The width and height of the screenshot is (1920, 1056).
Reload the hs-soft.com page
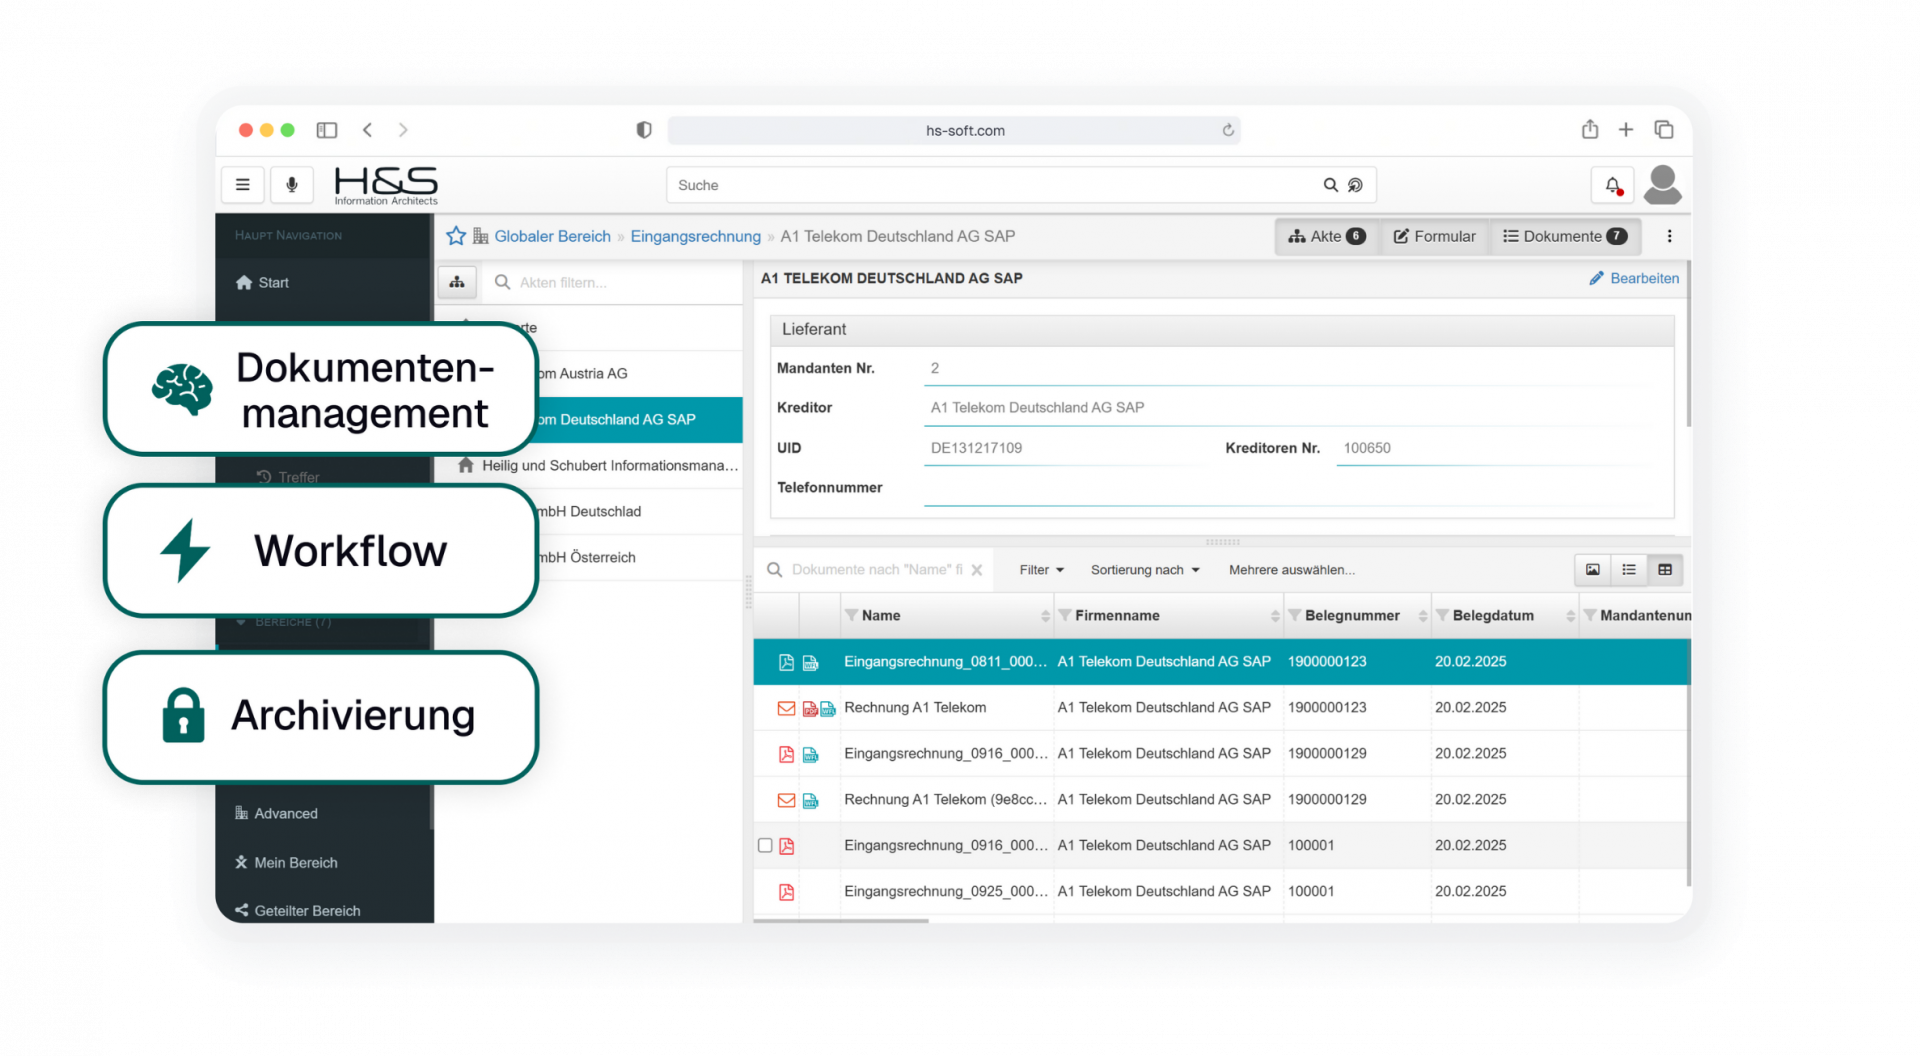tap(1228, 130)
